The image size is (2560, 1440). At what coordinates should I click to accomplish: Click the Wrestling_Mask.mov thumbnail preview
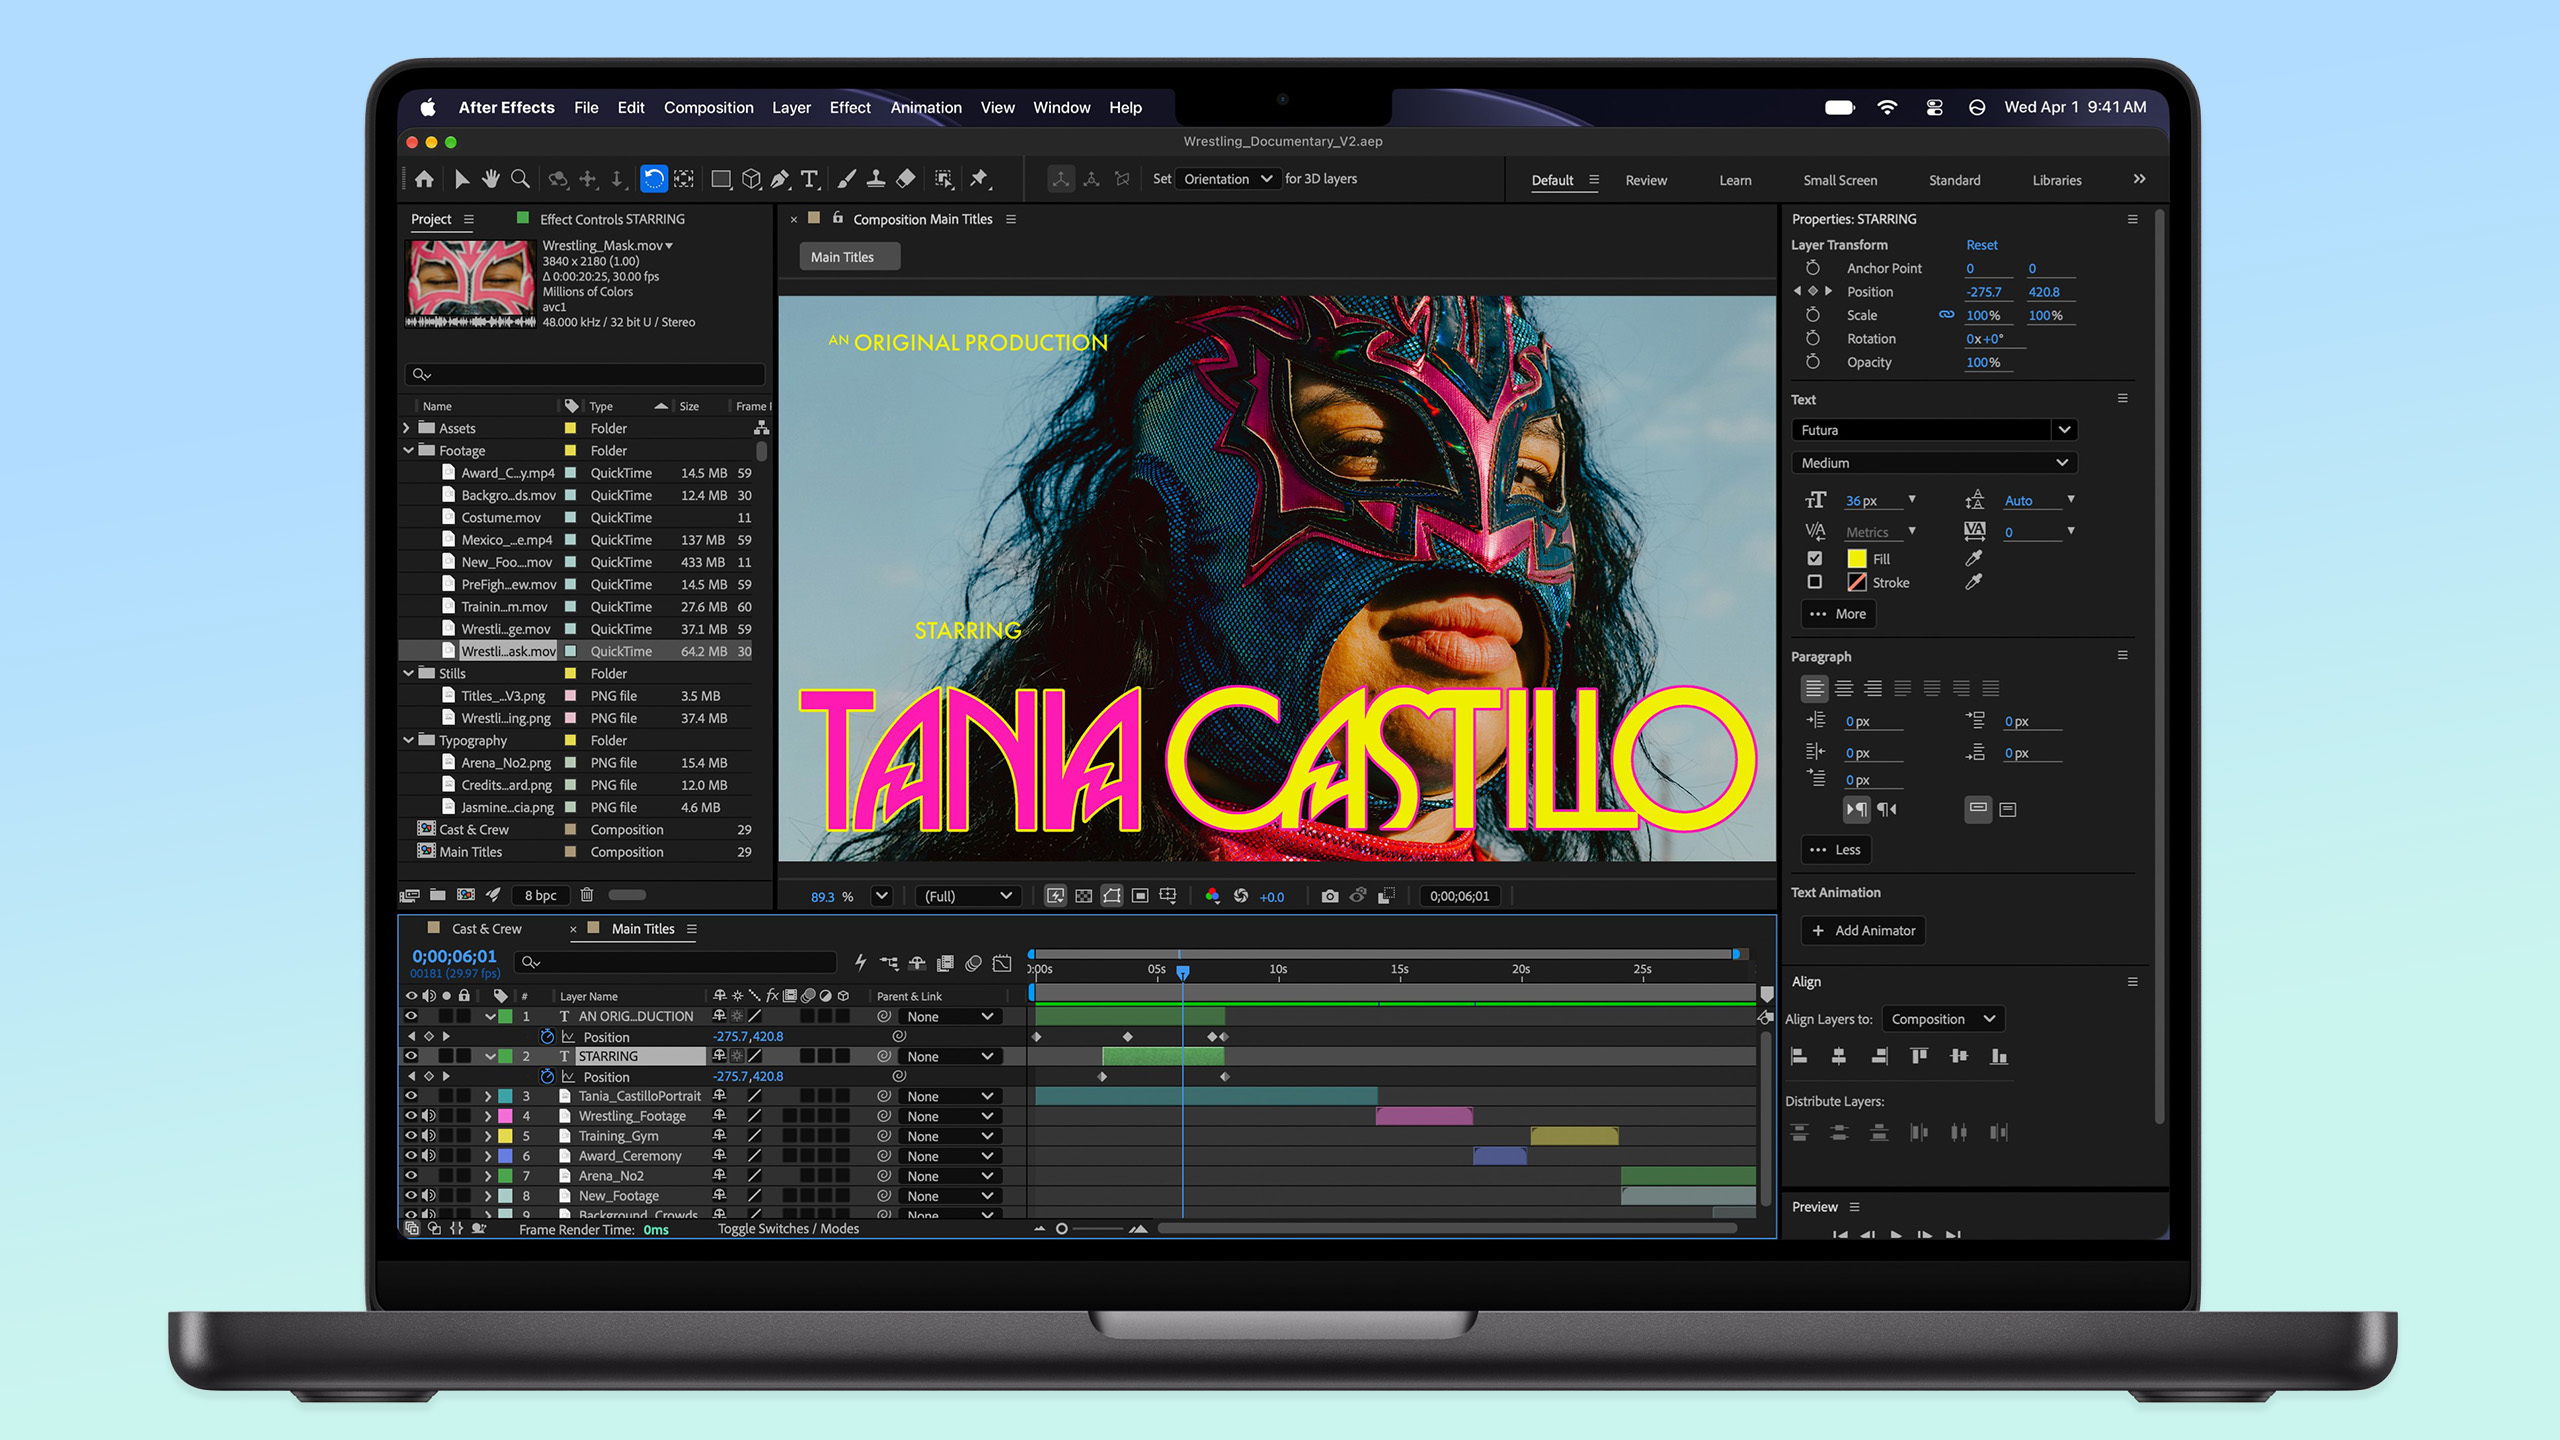point(470,283)
